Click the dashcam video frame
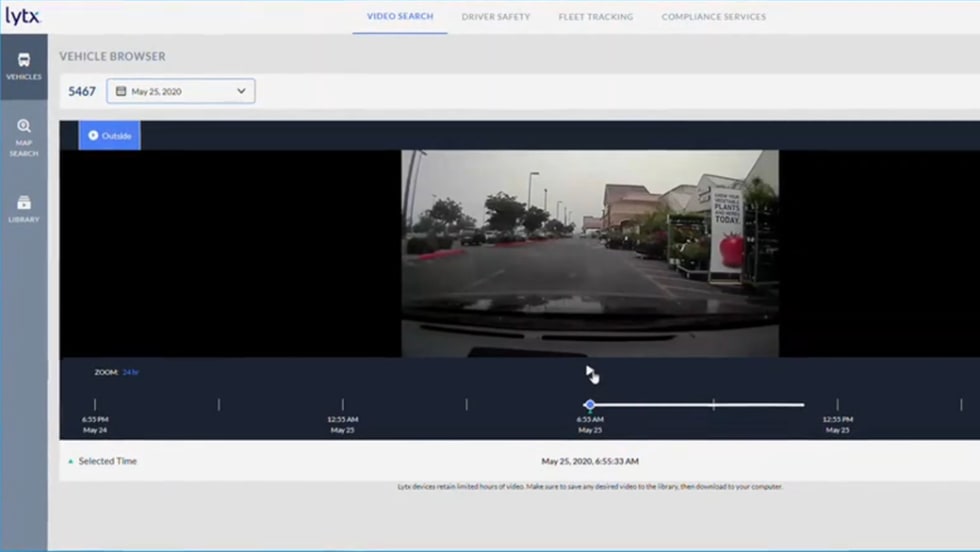The image size is (980, 552). click(590, 253)
